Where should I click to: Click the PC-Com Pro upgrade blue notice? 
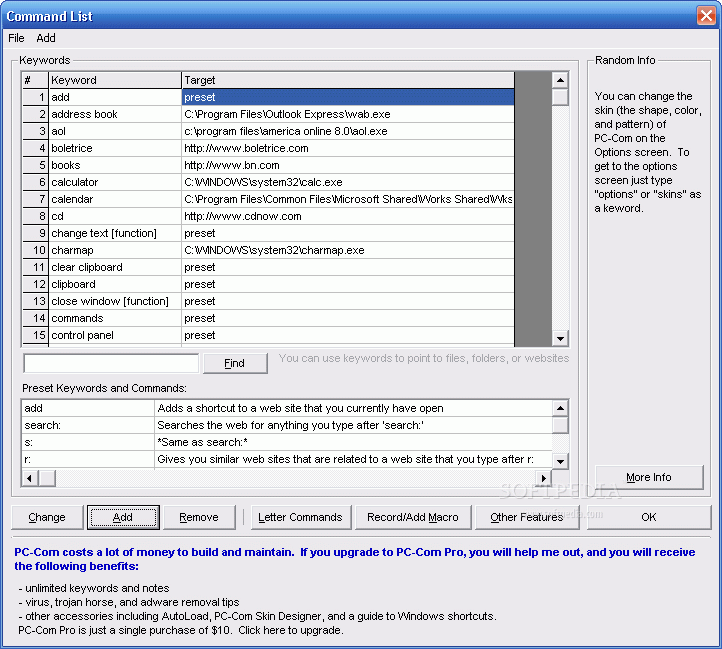pos(355,559)
